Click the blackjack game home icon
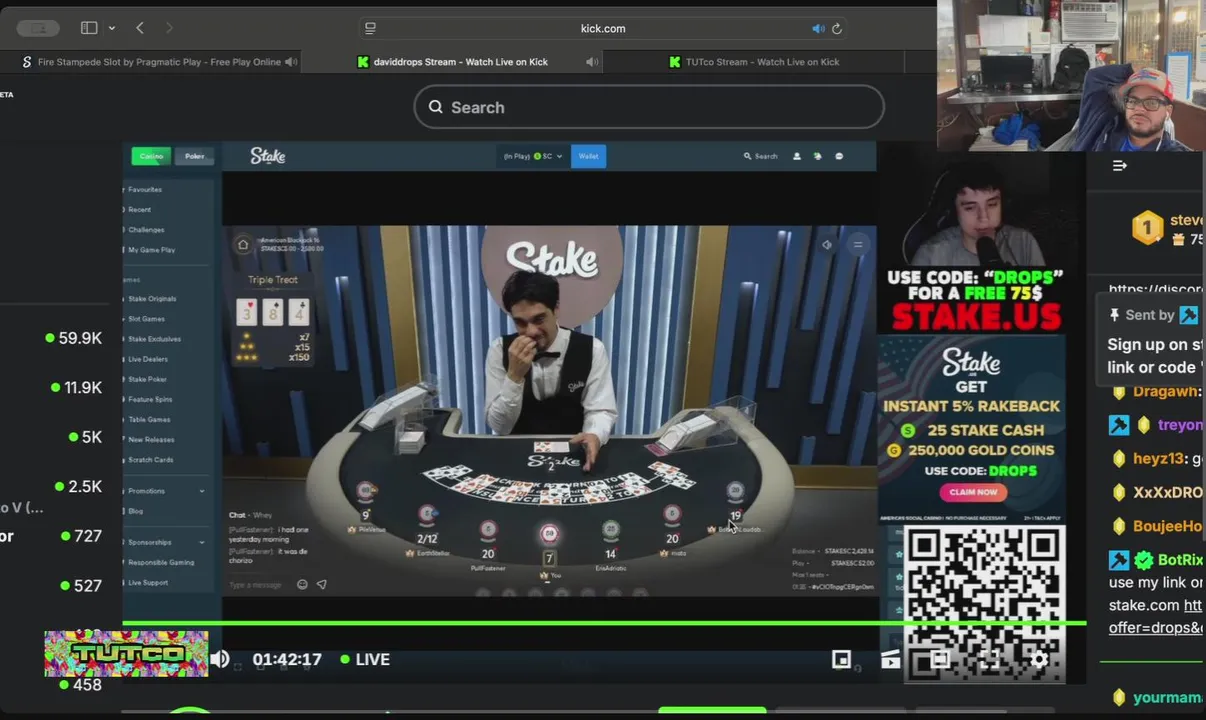 click(243, 244)
